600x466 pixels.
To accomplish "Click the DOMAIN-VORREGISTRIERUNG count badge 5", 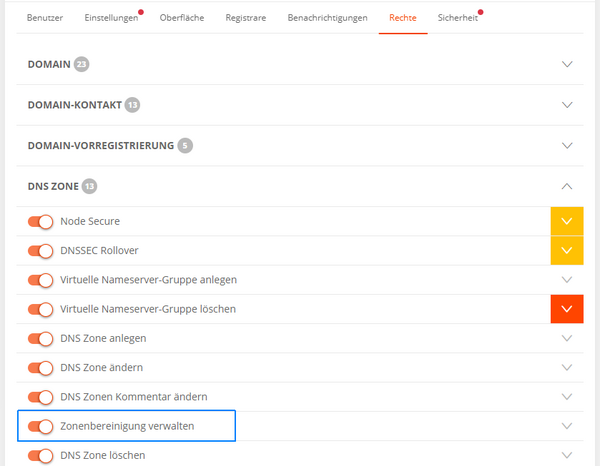I will 185,146.
